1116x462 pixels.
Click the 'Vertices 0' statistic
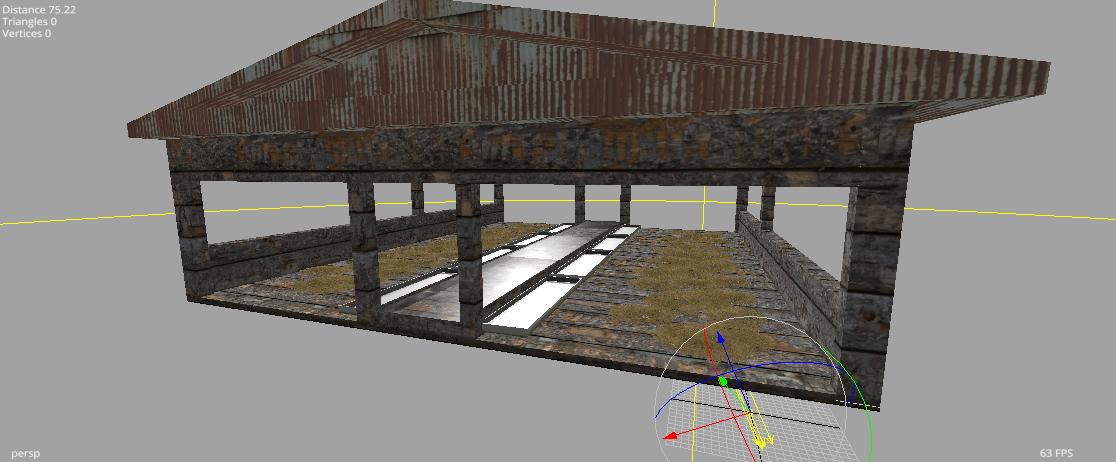pyautogui.click(x=26, y=33)
